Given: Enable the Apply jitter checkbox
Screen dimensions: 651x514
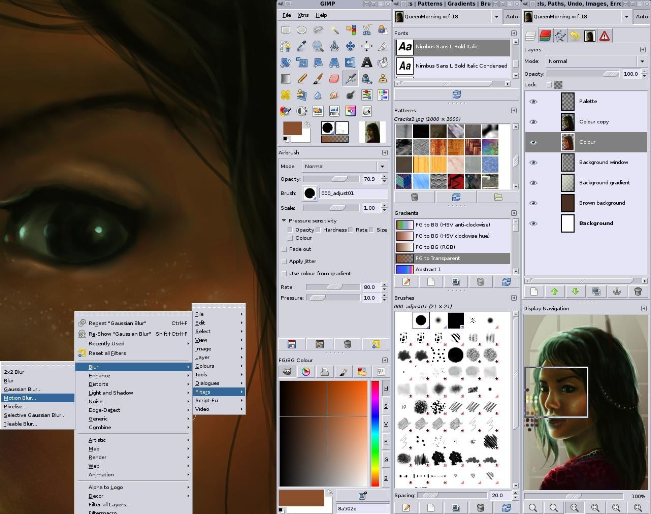Looking at the screenshot, I should pos(284,261).
